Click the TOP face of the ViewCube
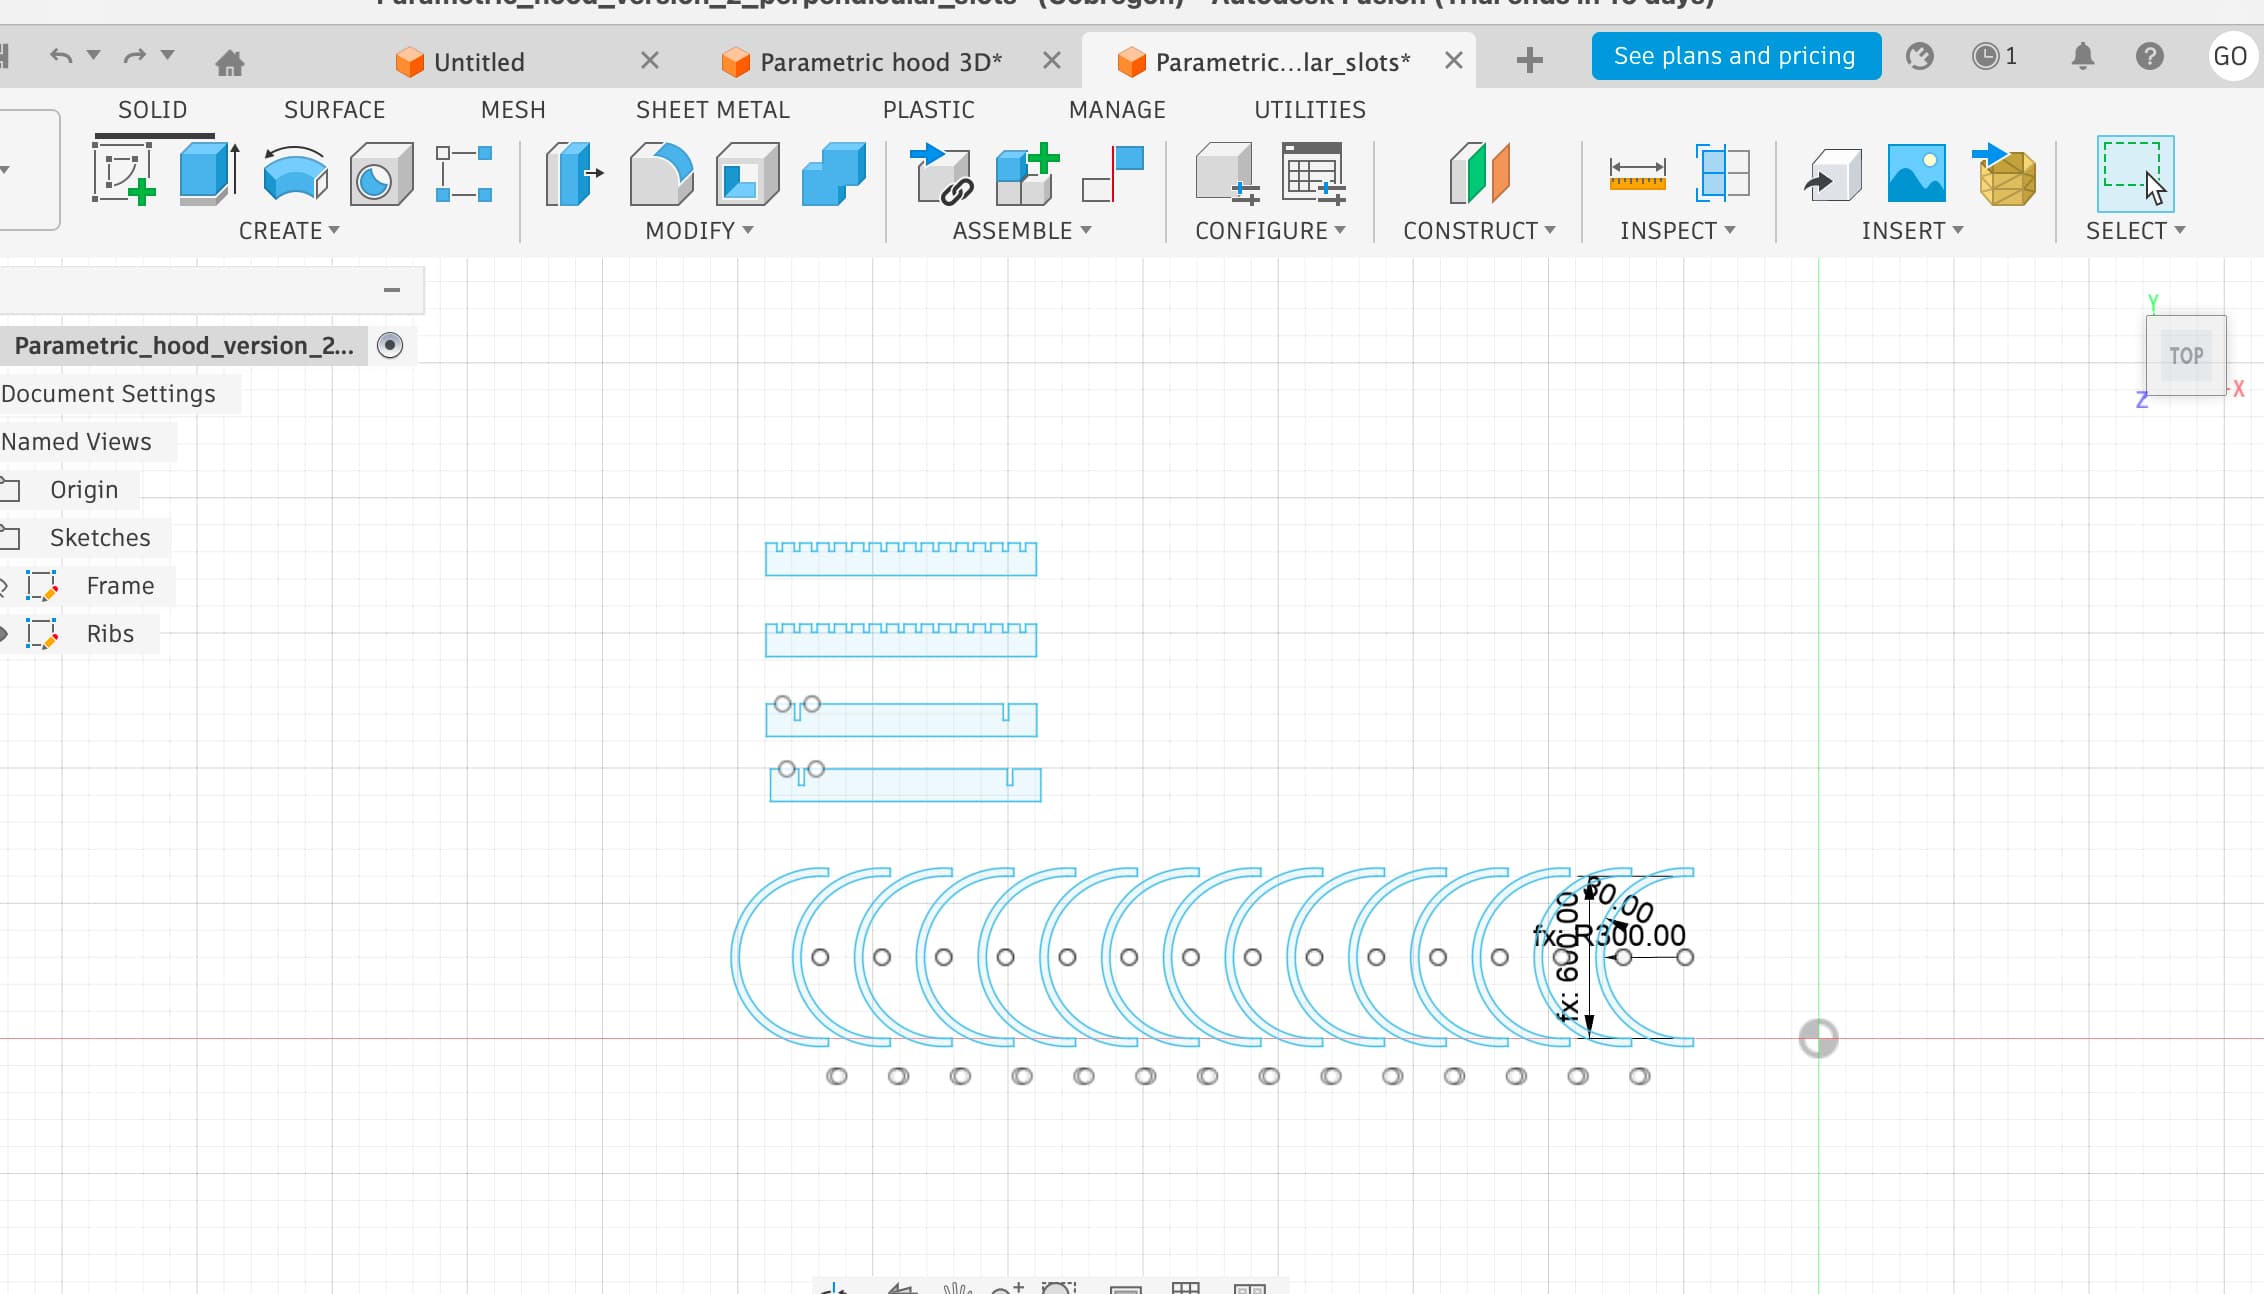This screenshot has width=2264, height=1294. pos(2185,356)
